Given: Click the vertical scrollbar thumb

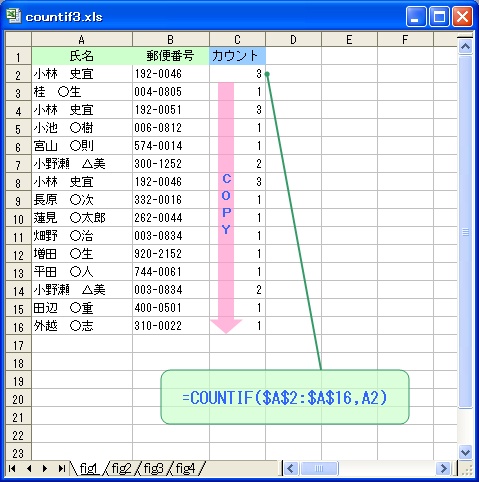Looking at the screenshot, I should 465,232.
